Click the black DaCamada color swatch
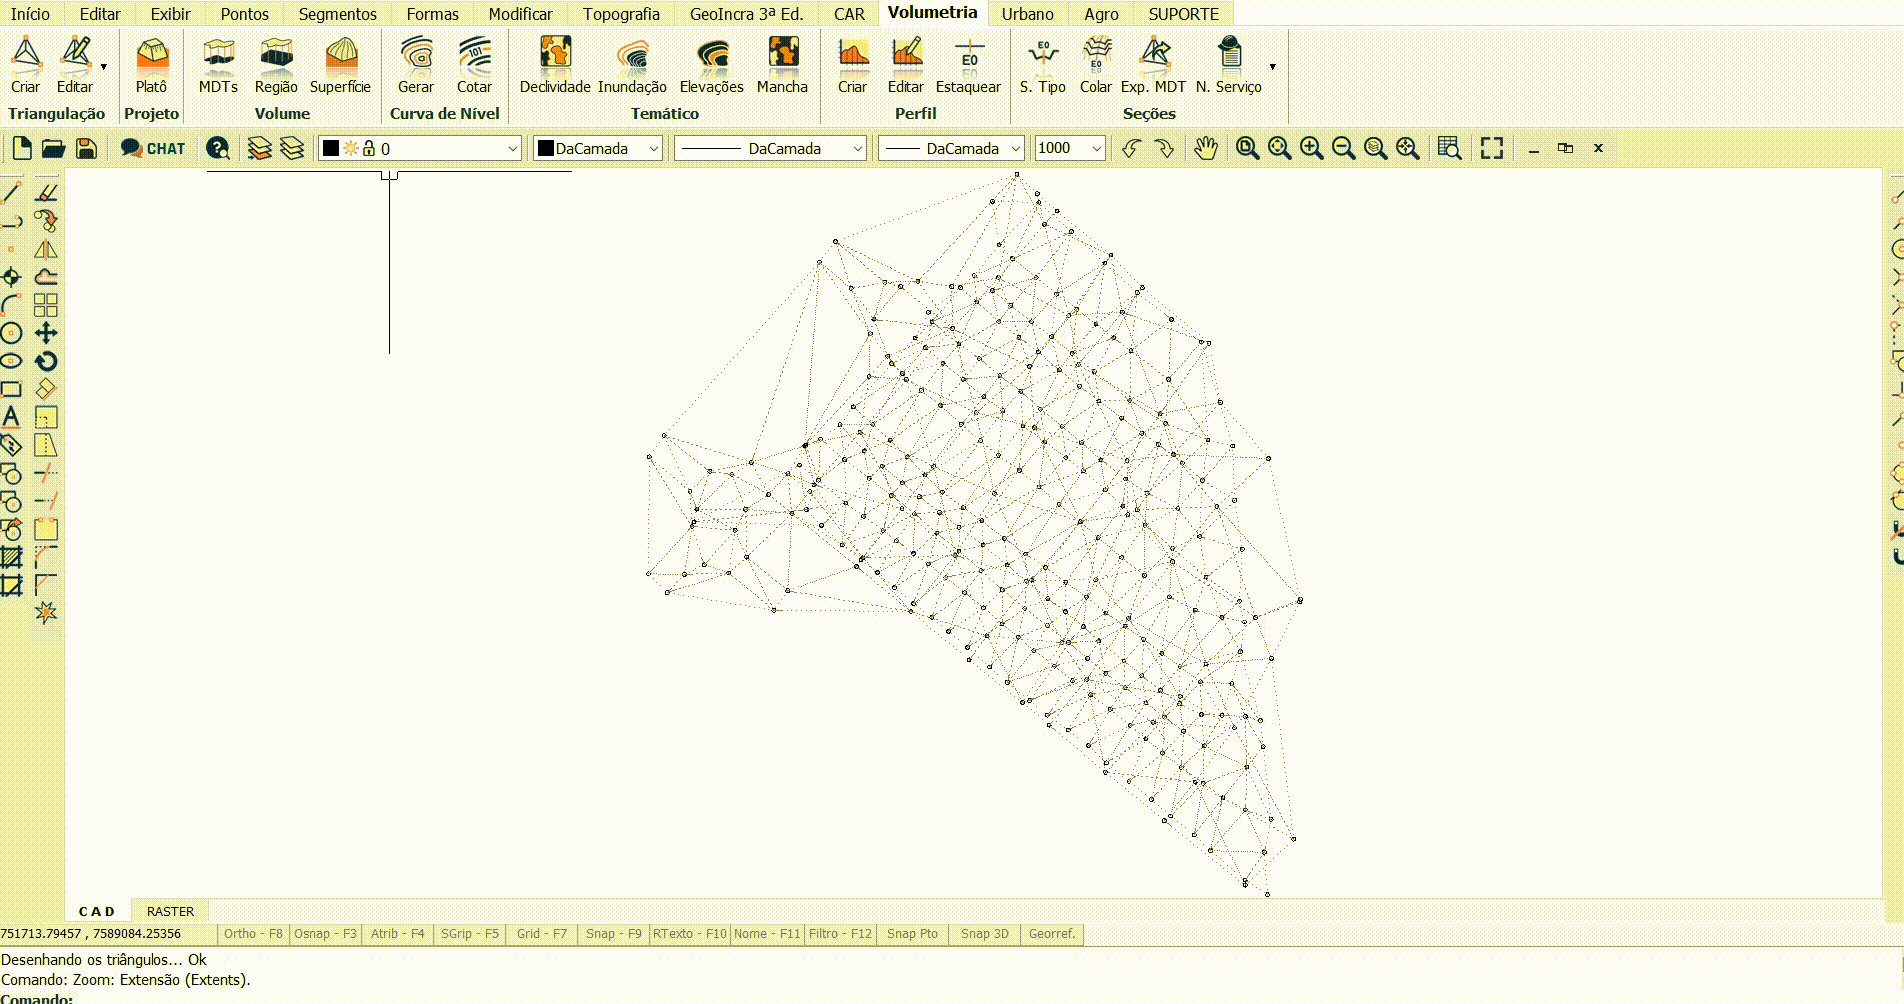Screen dimensions: 1904x1004 pyautogui.click(x=546, y=149)
